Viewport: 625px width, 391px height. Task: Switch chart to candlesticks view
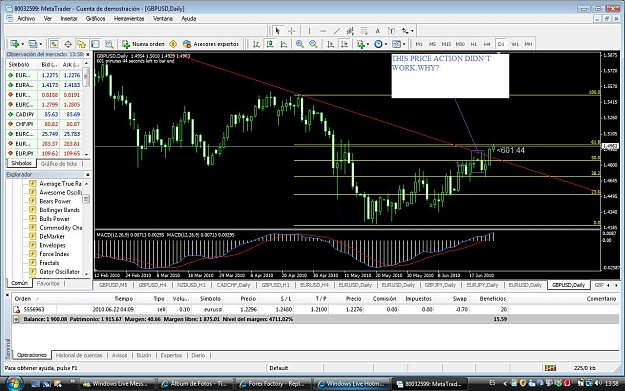(x=270, y=44)
